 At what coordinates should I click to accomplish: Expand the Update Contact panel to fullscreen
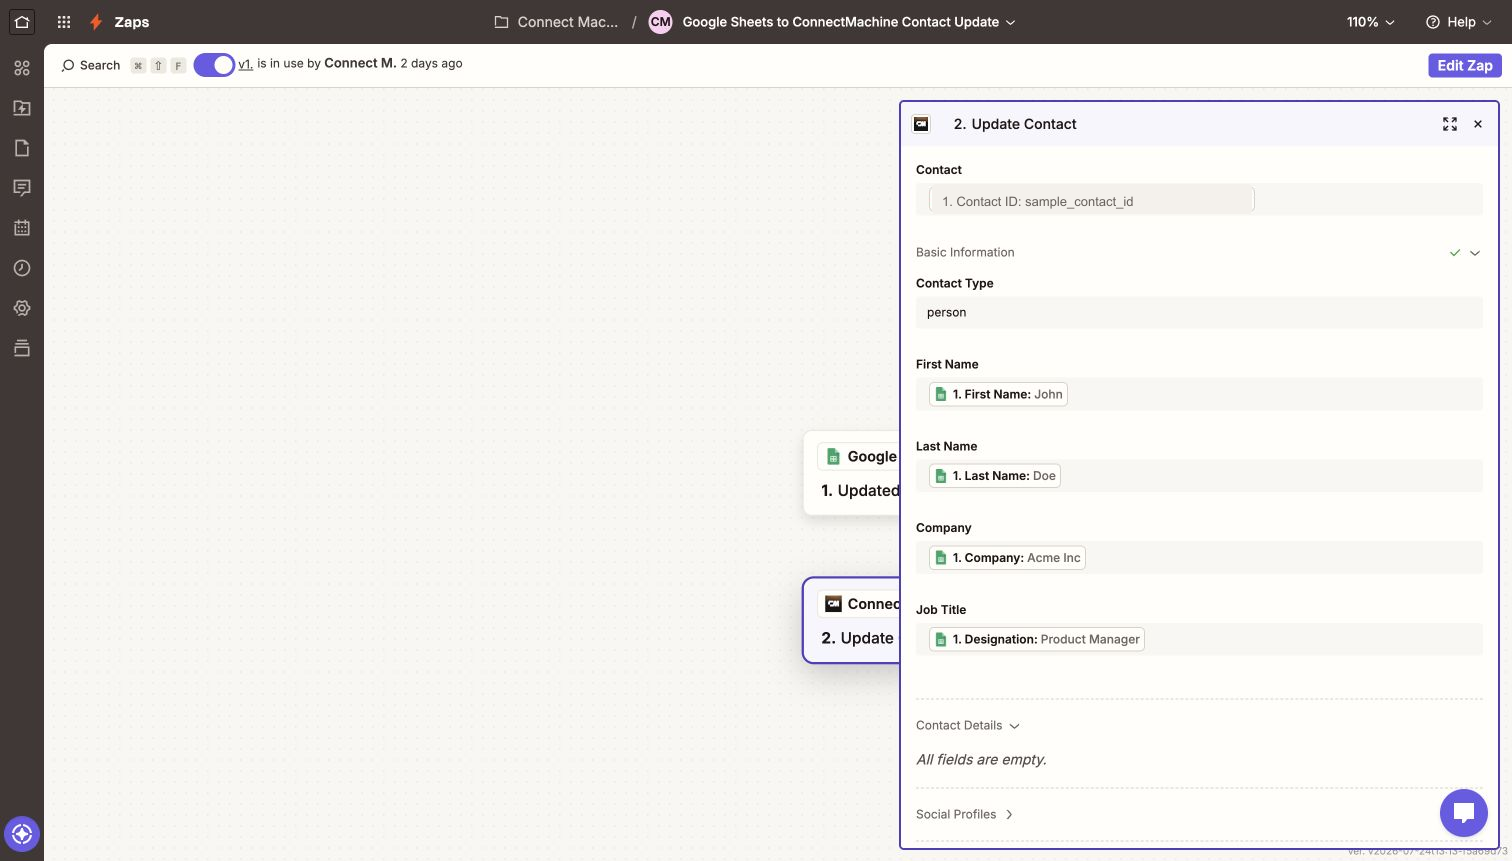(1450, 124)
